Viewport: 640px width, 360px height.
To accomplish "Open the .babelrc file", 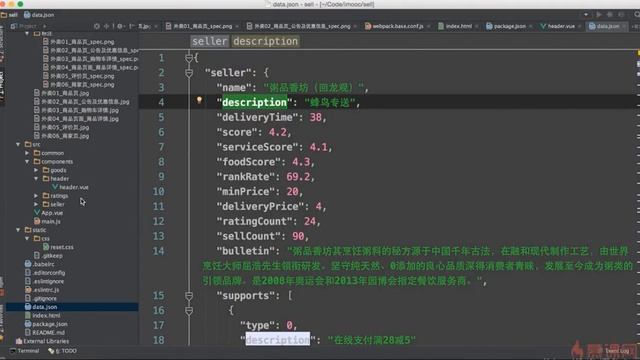I will pos(40,264).
